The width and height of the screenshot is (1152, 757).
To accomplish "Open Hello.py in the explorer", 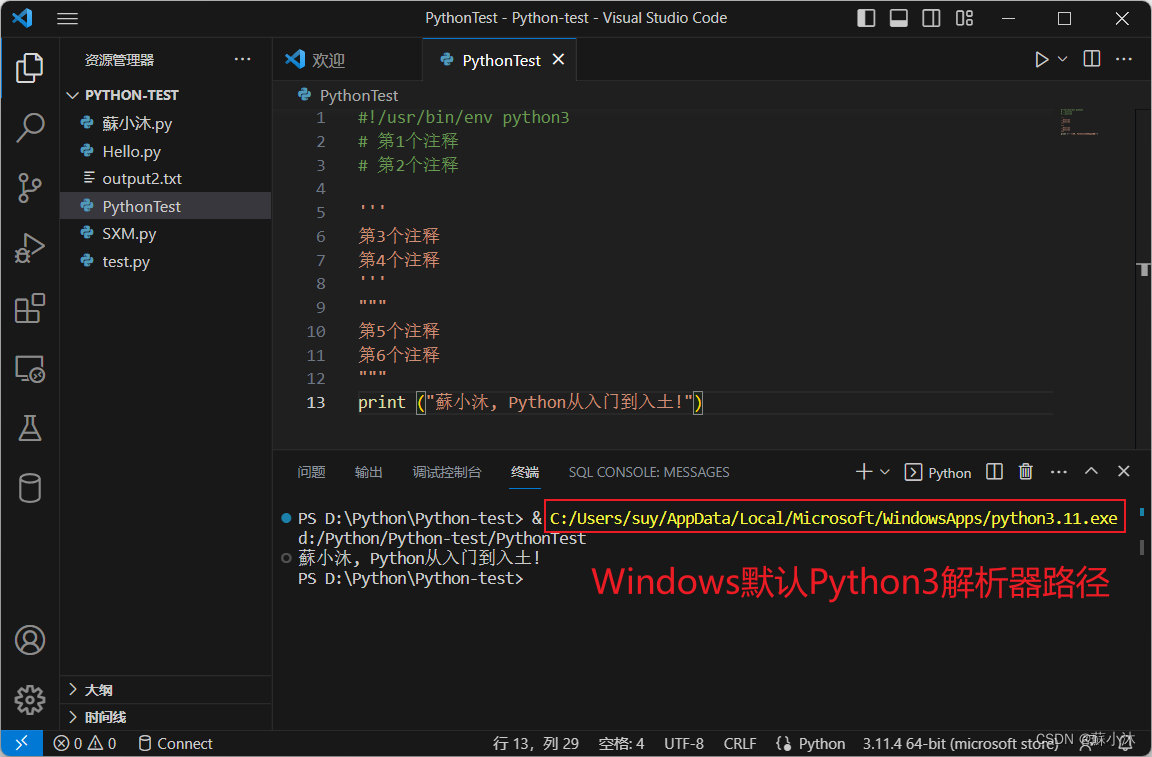I will pyautogui.click(x=165, y=151).
